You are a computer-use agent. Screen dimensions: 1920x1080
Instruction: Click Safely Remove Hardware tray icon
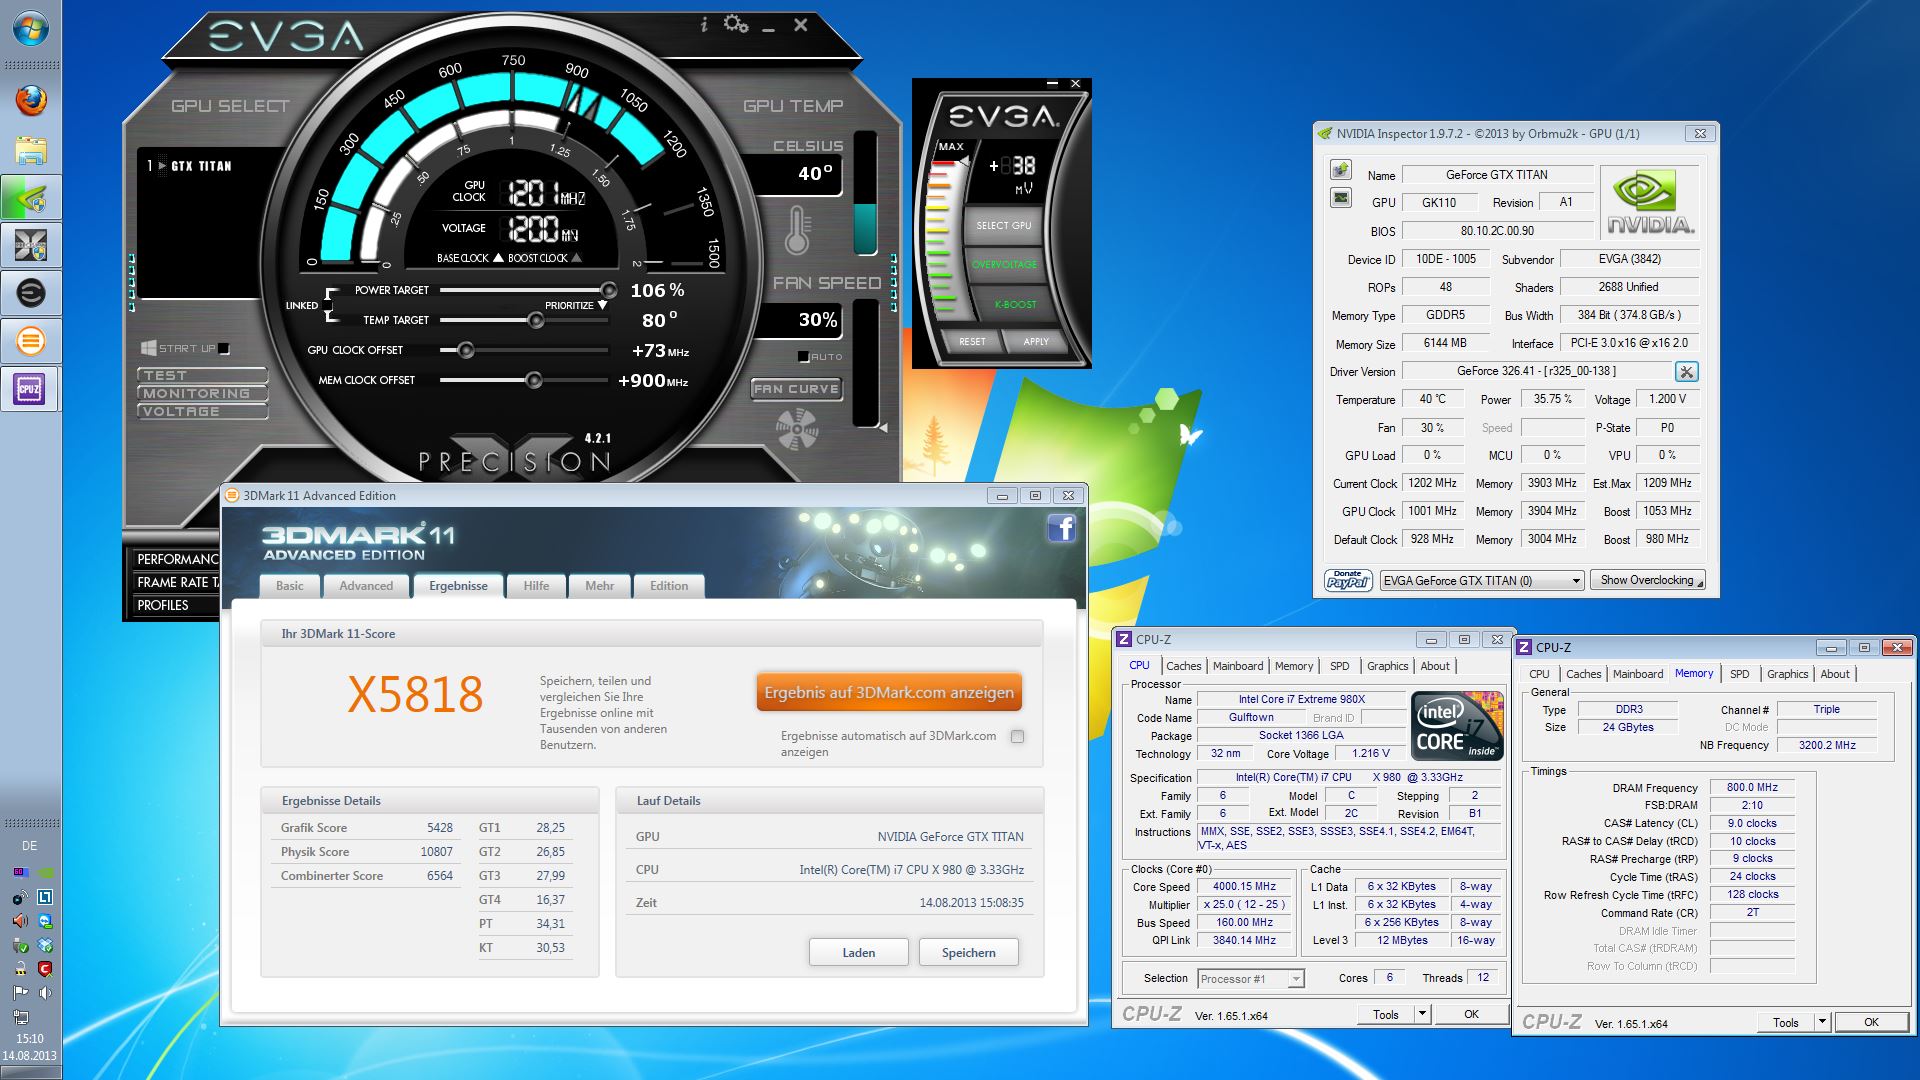click(x=19, y=945)
